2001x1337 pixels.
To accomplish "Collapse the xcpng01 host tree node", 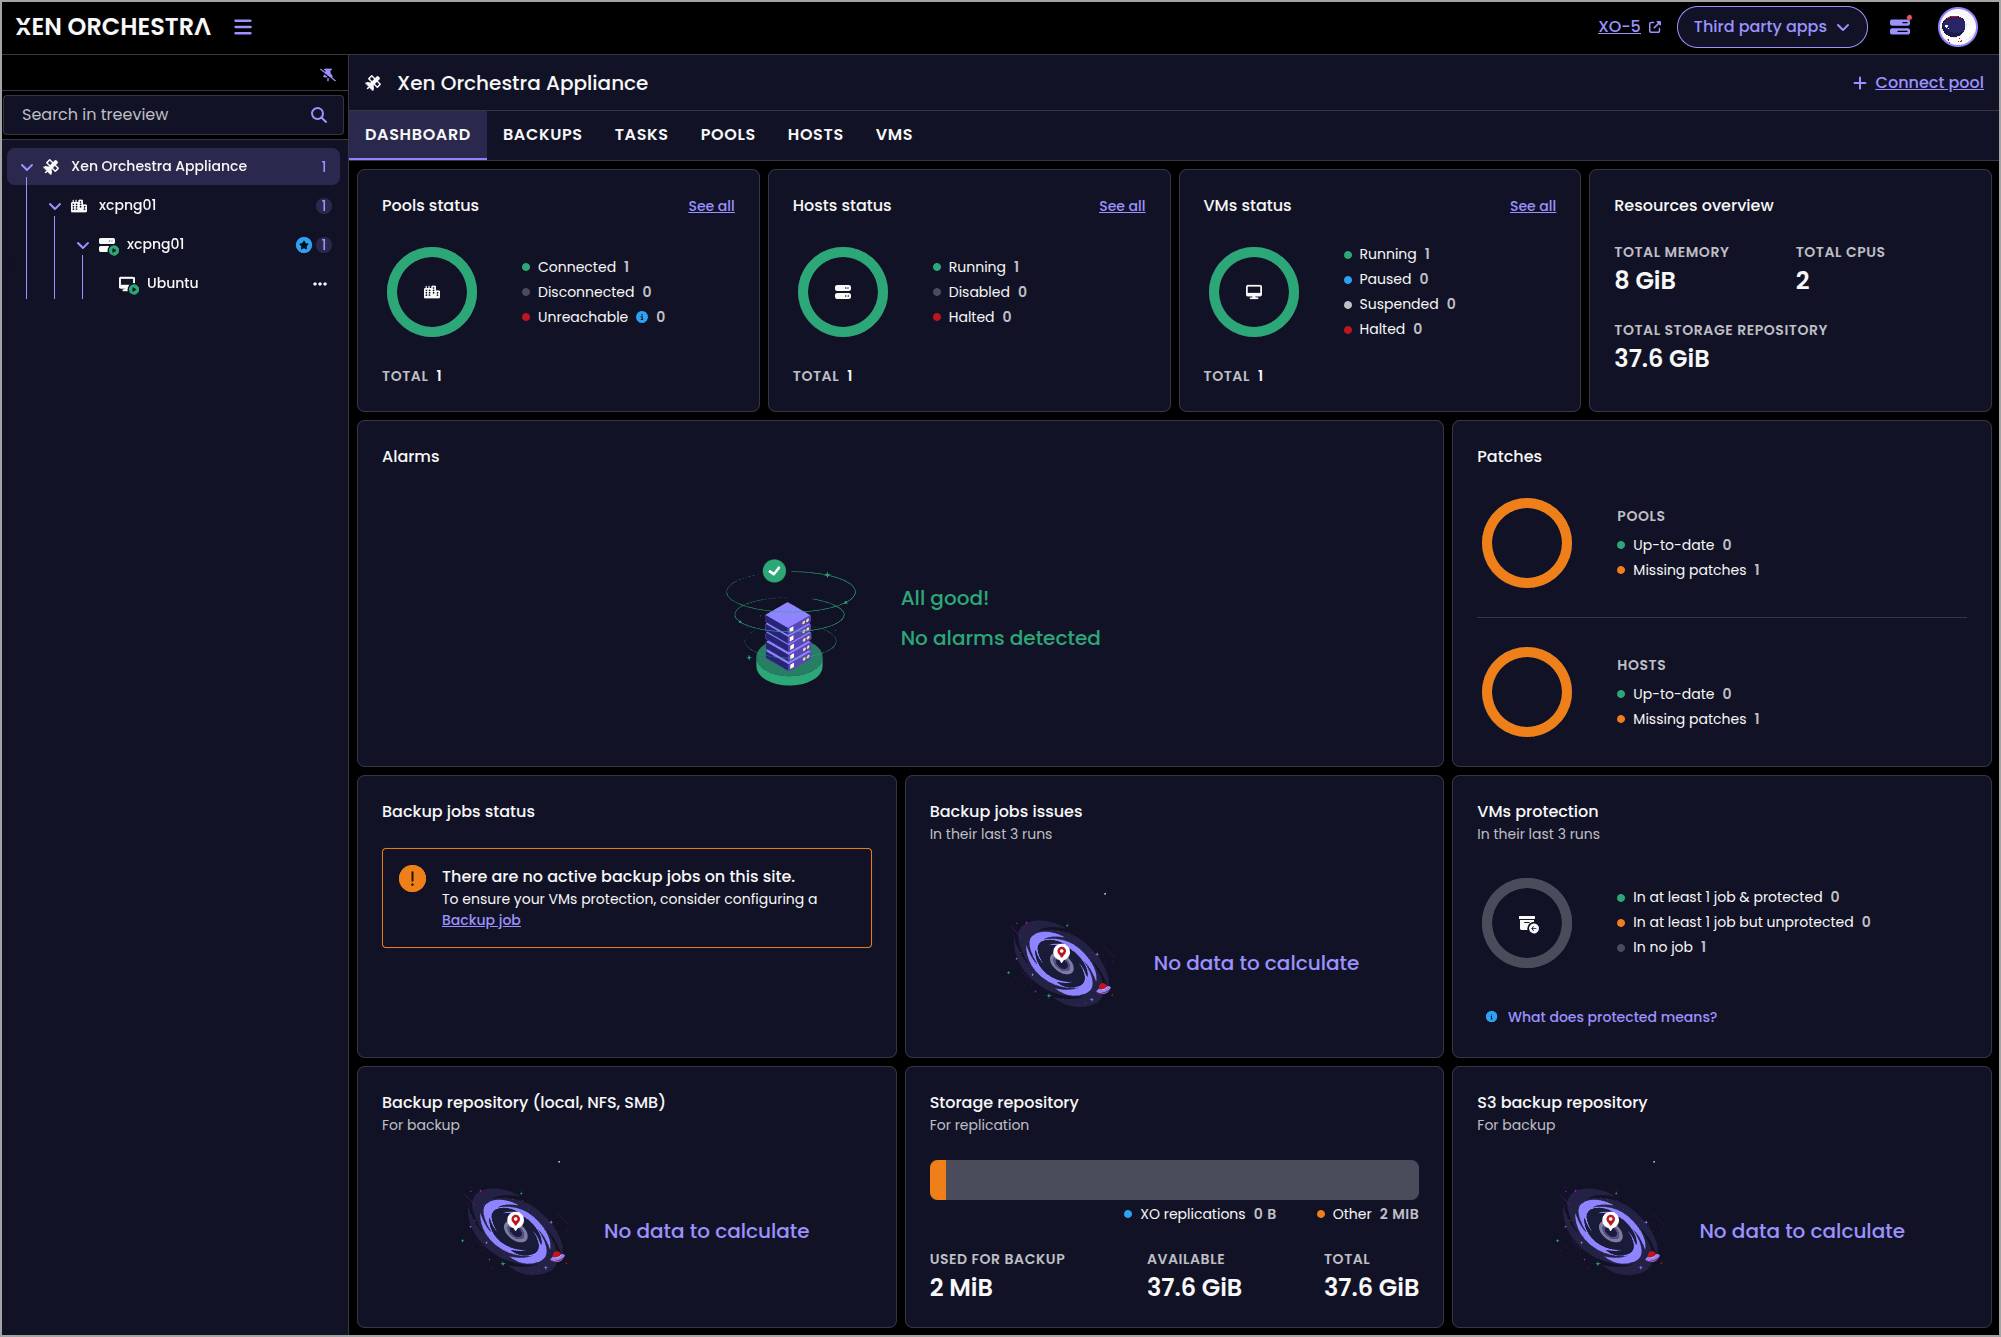I will pyautogui.click(x=83, y=245).
